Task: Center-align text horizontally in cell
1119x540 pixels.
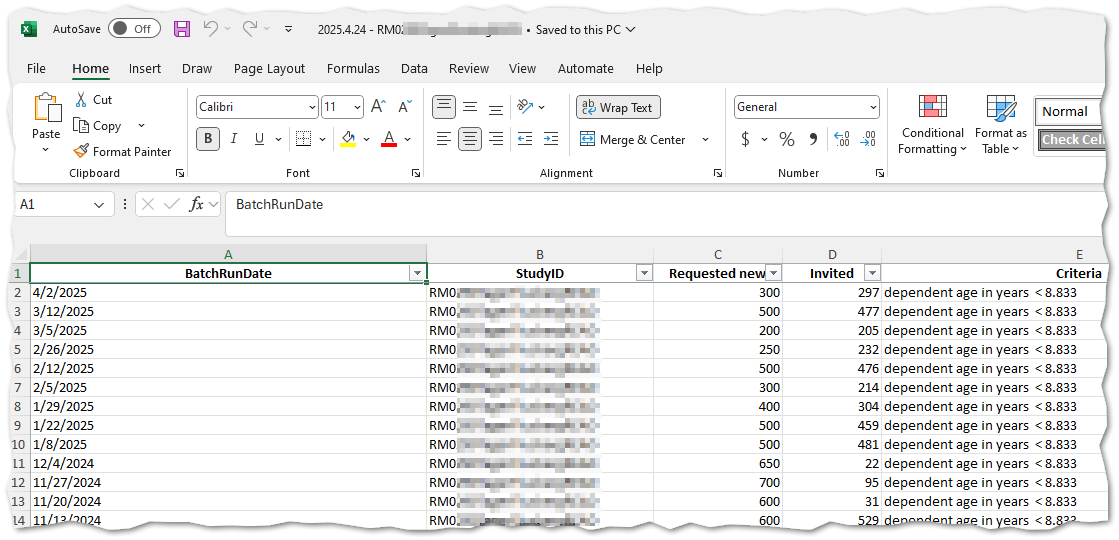Action: click(x=470, y=139)
